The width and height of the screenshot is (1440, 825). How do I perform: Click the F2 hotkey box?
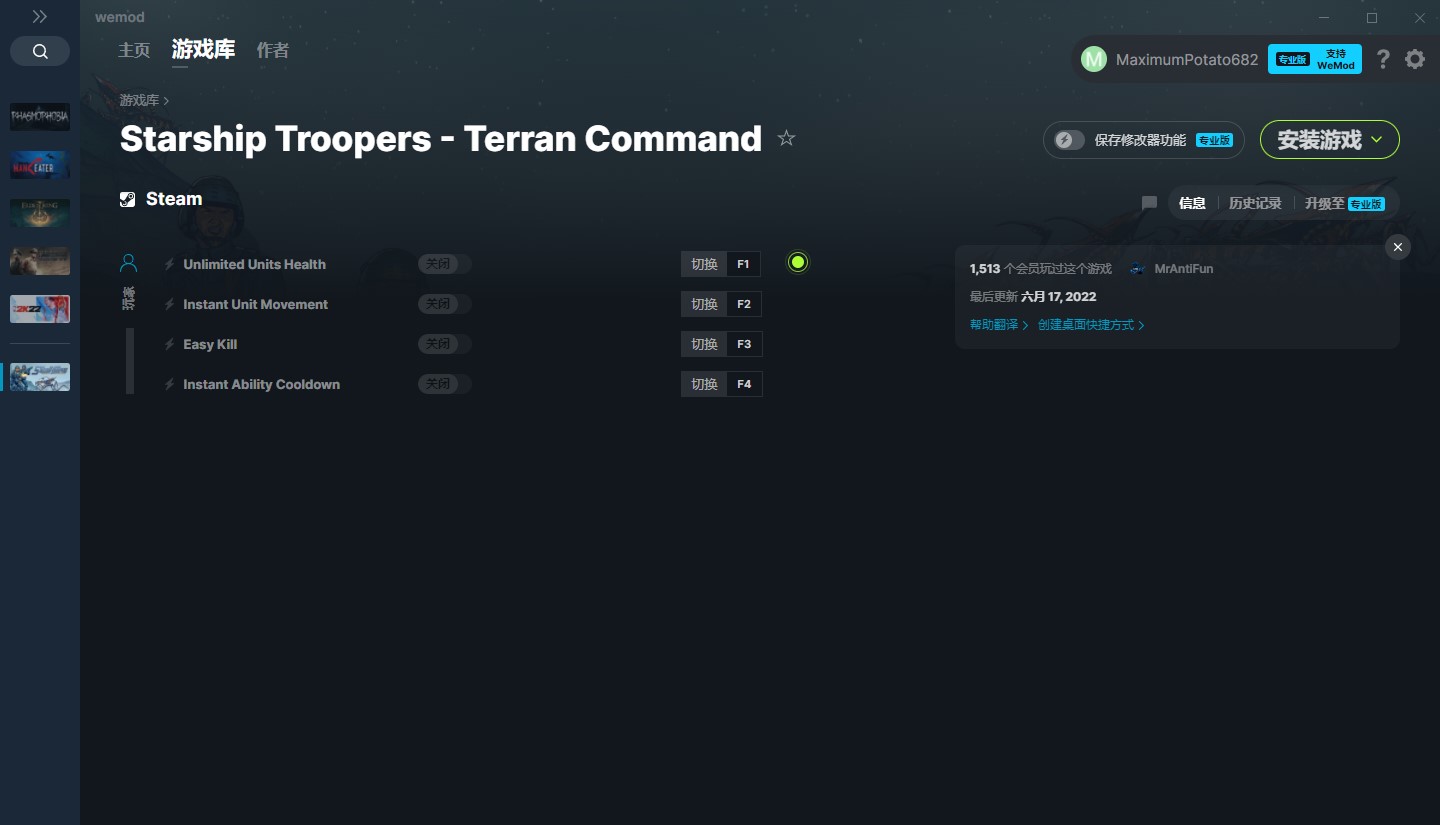point(743,304)
